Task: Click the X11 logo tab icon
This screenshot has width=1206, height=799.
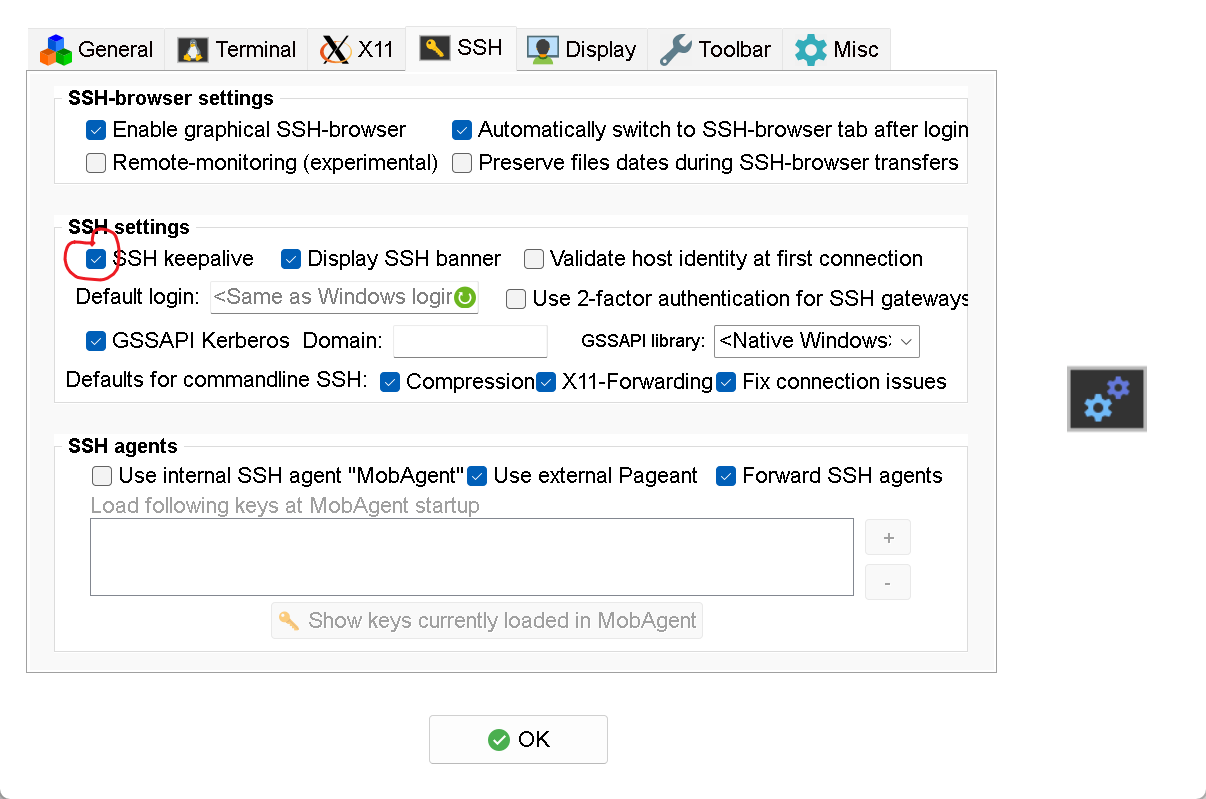Action: click(335, 49)
